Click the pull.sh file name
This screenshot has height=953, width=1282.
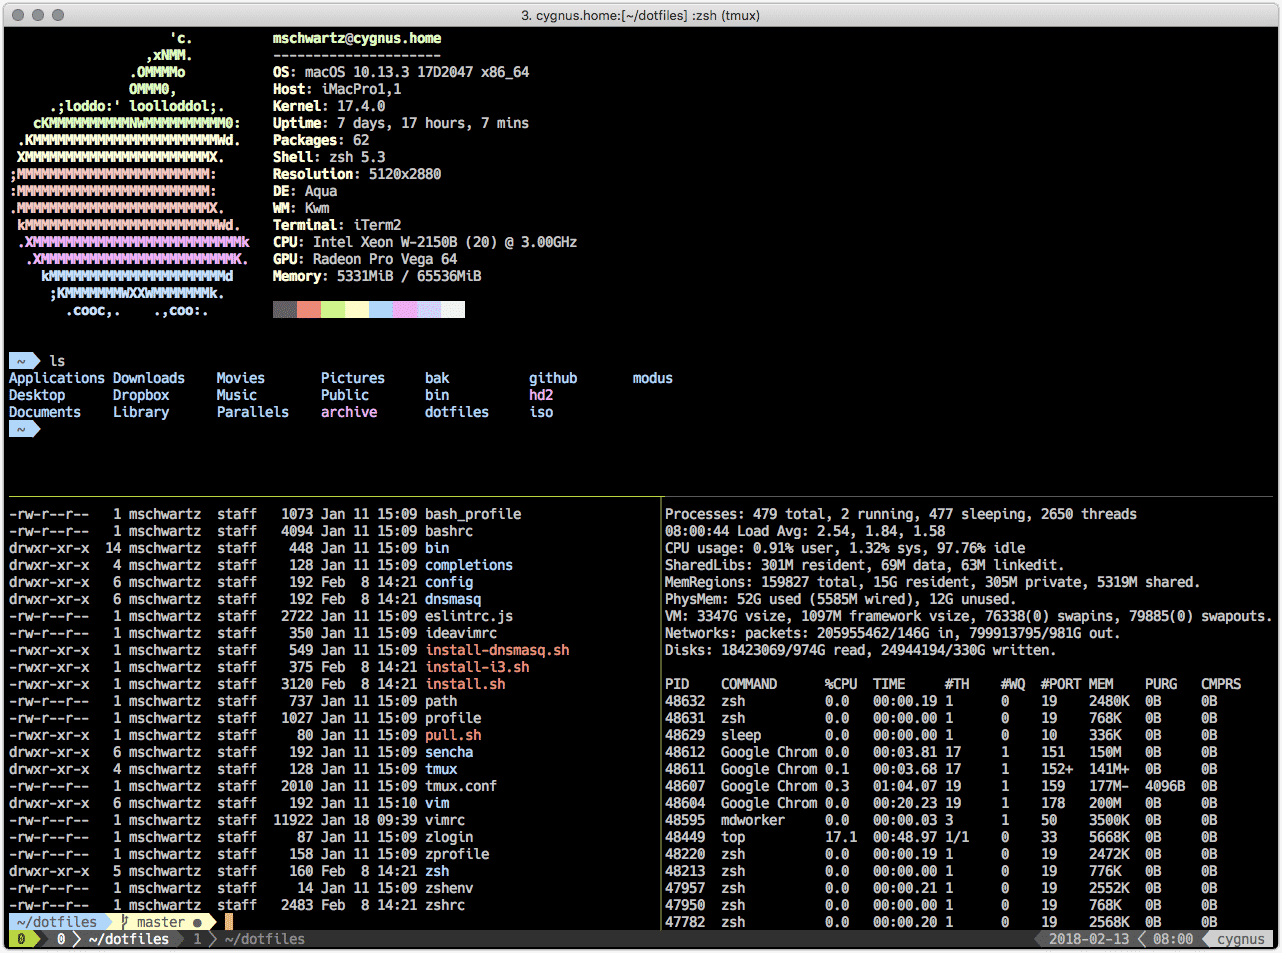click(453, 735)
